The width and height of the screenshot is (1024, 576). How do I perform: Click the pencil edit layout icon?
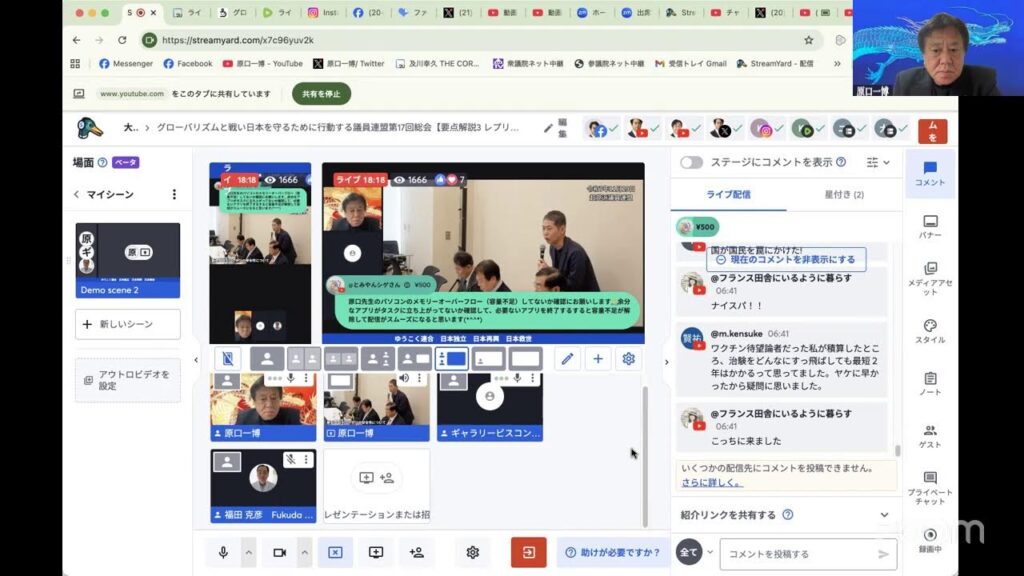[x=567, y=359]
